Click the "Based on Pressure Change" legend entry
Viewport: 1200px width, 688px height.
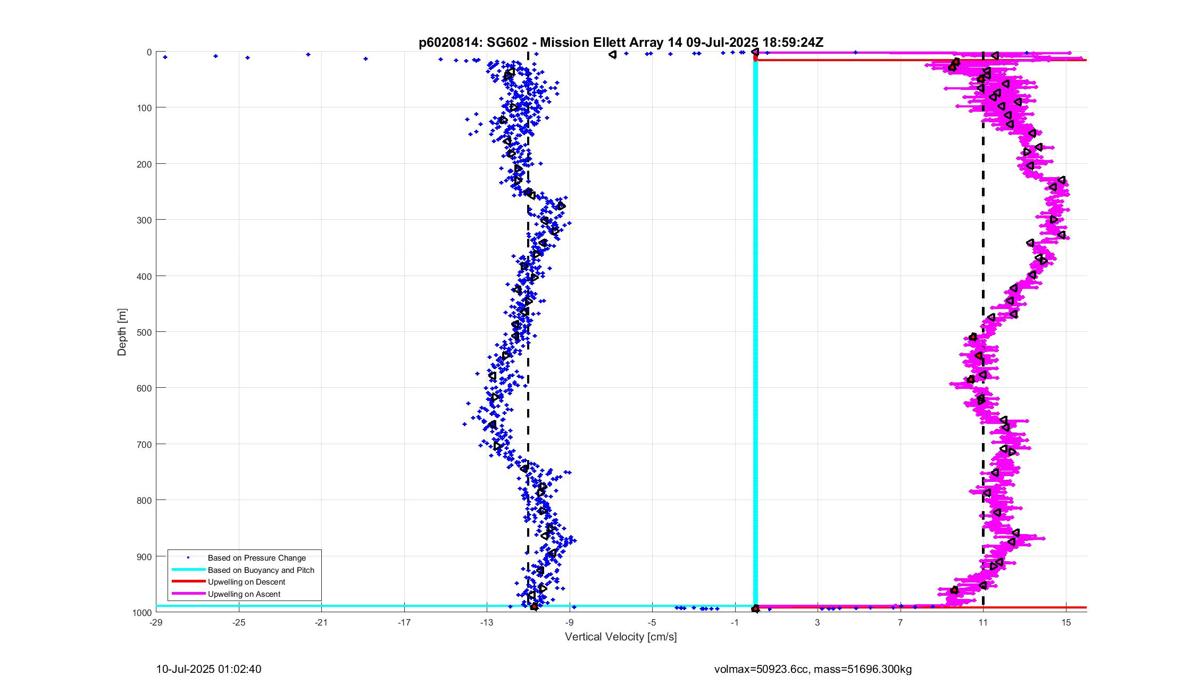[x=257, y=557]
